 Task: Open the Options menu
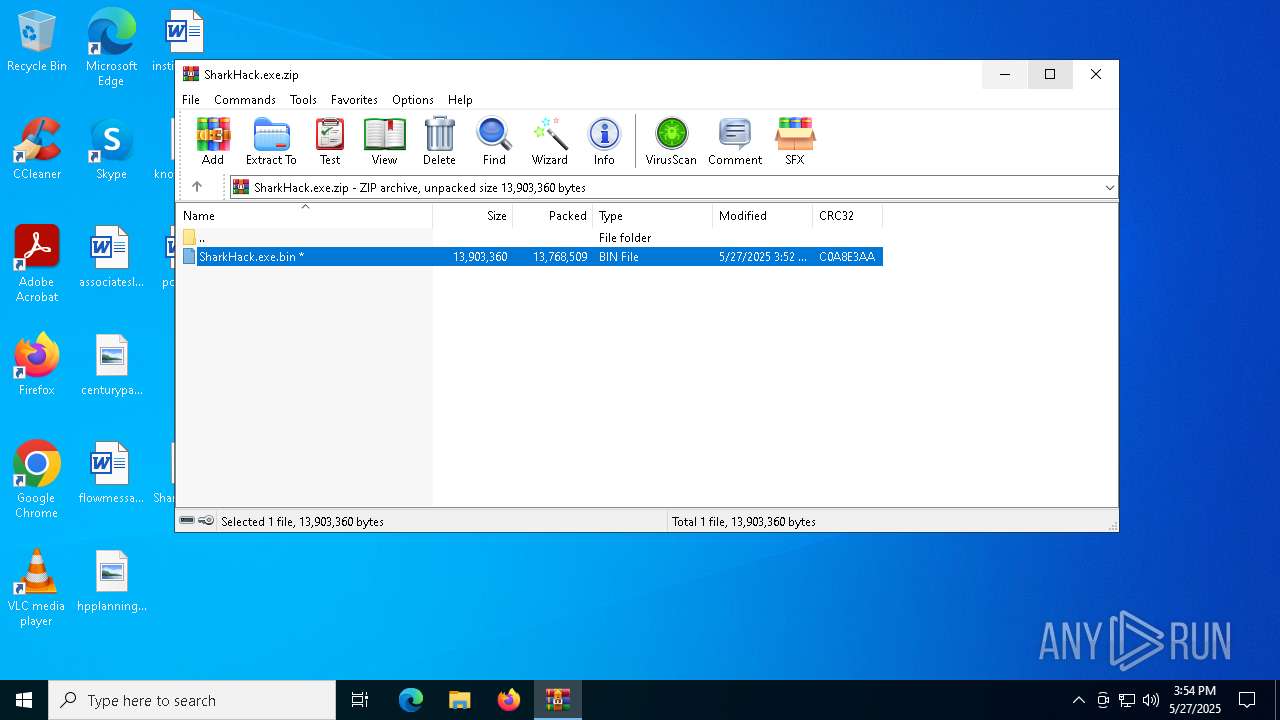tap(413, 100)
